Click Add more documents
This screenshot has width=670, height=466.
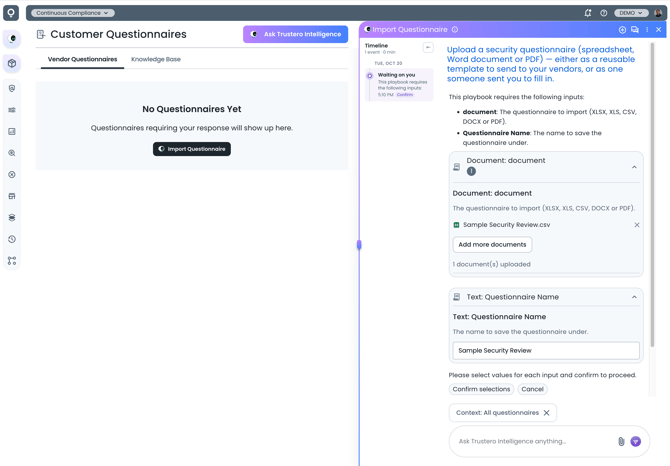tap(492, 244)
